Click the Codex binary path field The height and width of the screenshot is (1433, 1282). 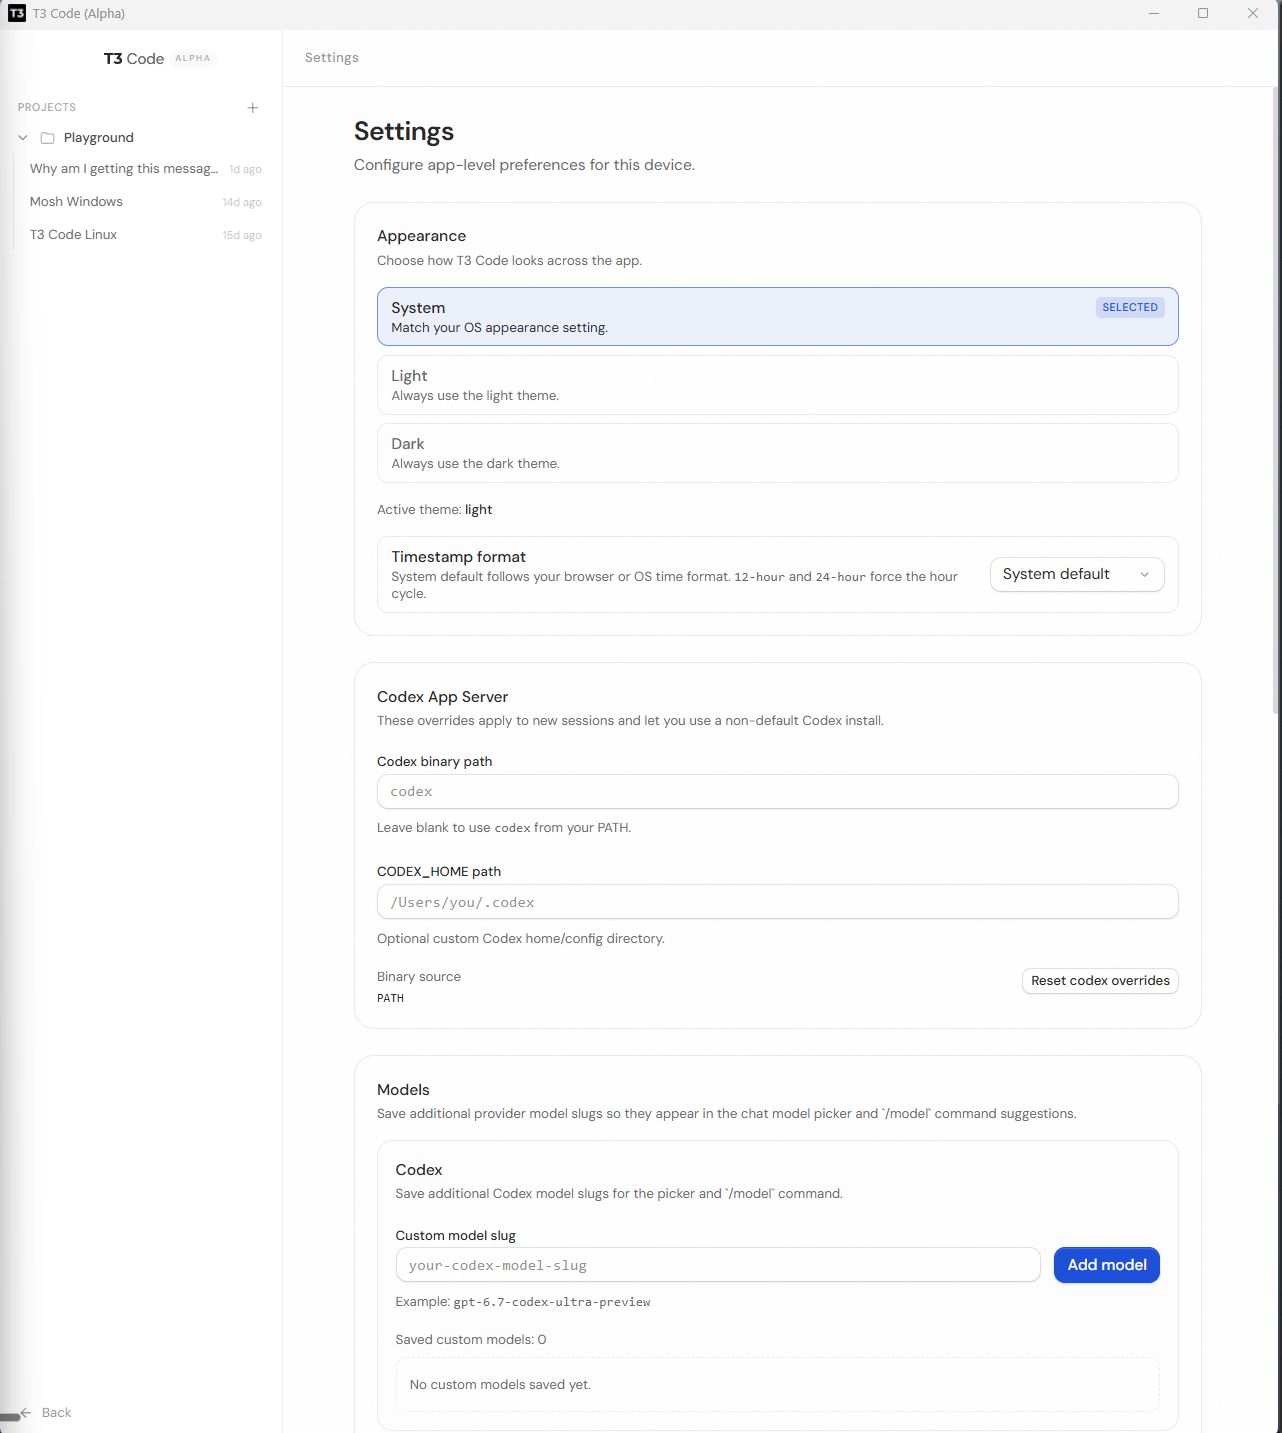(777, 792)
